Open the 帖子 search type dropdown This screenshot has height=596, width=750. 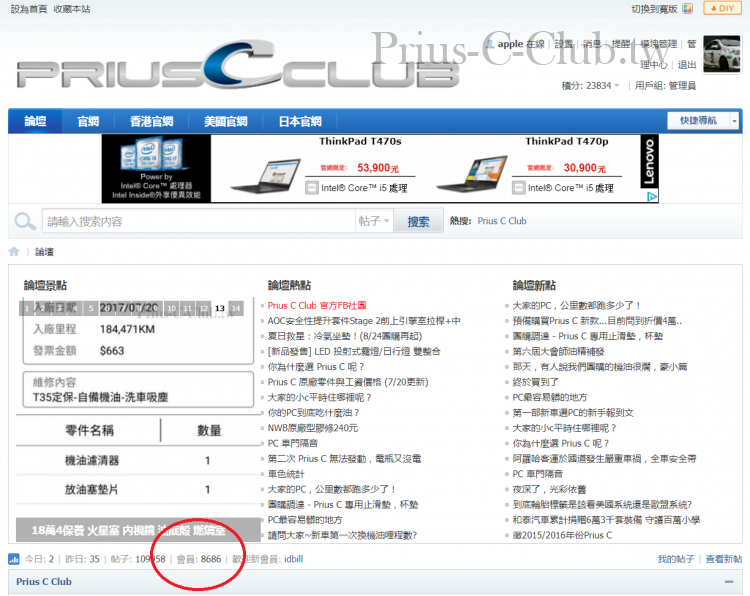coord(375,221)
